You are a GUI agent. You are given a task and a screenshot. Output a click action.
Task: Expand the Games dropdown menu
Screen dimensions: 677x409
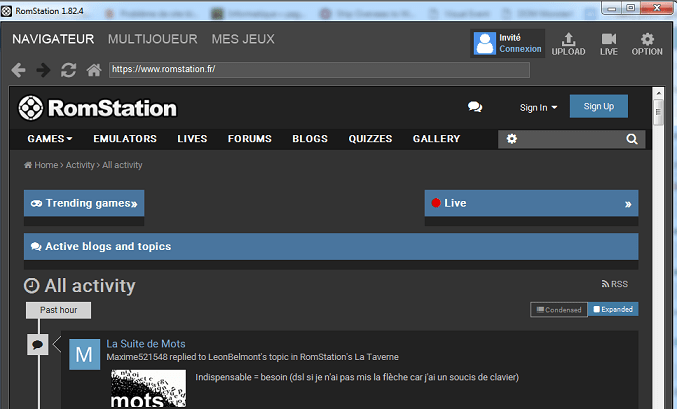pyautogui.click(x=50, y=139)
